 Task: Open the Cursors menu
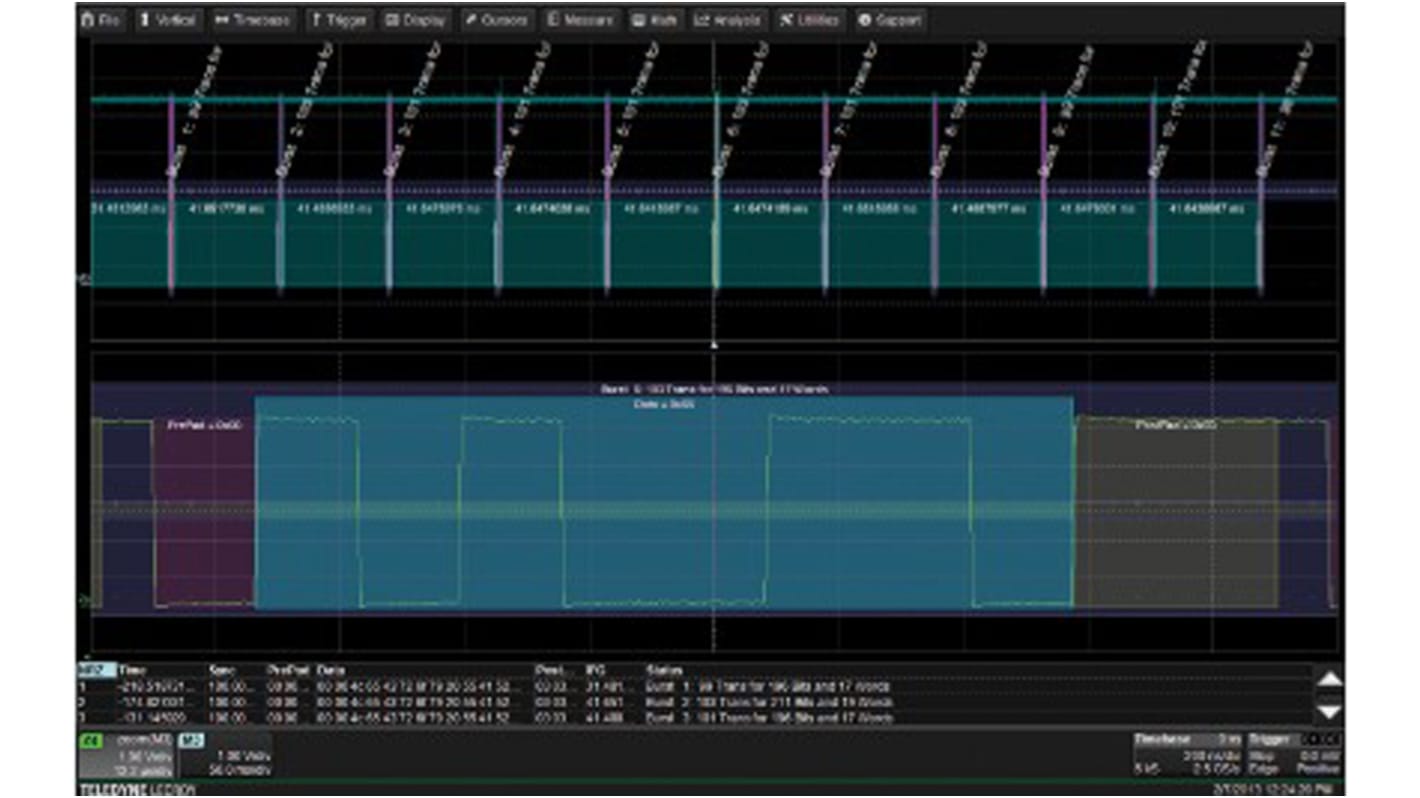pos(497,20)
